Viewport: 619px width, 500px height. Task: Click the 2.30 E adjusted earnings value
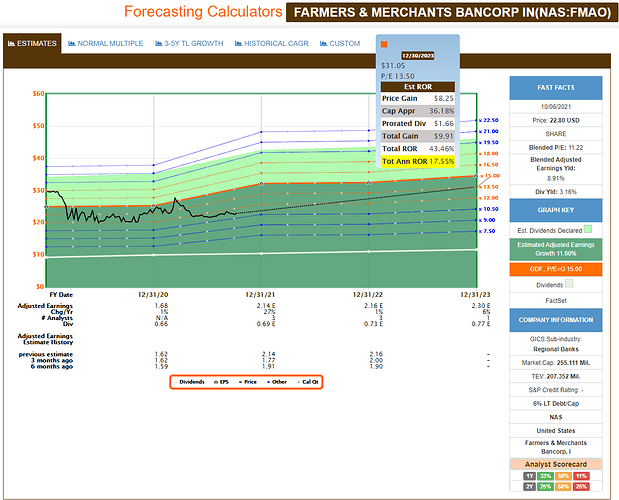click(481, 305)
